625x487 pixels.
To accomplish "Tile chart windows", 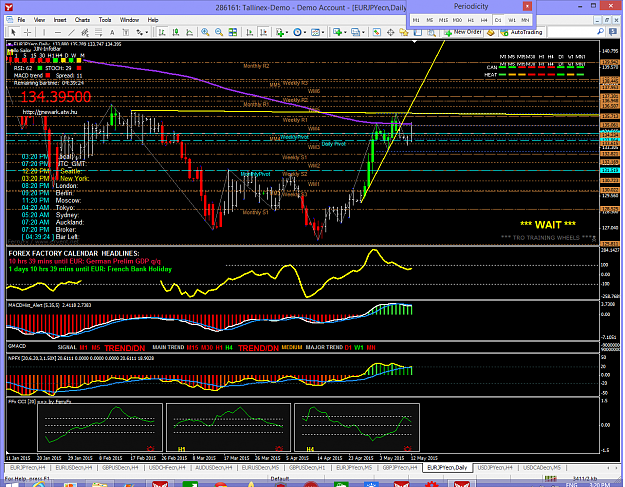I will 233,32.
